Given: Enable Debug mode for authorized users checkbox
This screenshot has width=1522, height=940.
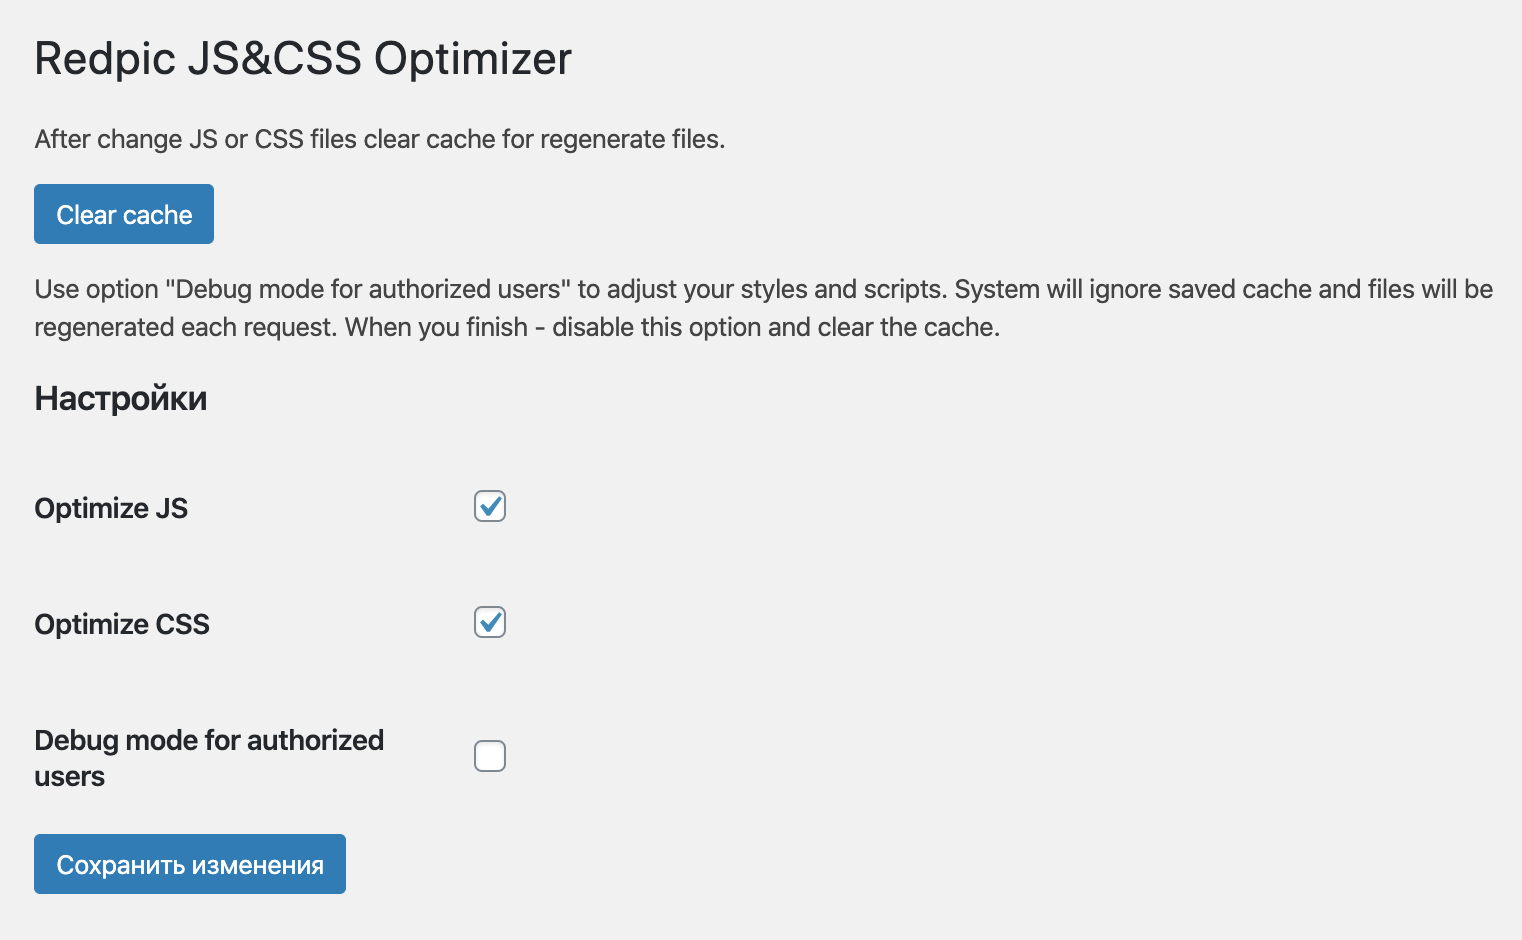Looking at the screenshot, I should pyautogui.click(x=490, y=756).
